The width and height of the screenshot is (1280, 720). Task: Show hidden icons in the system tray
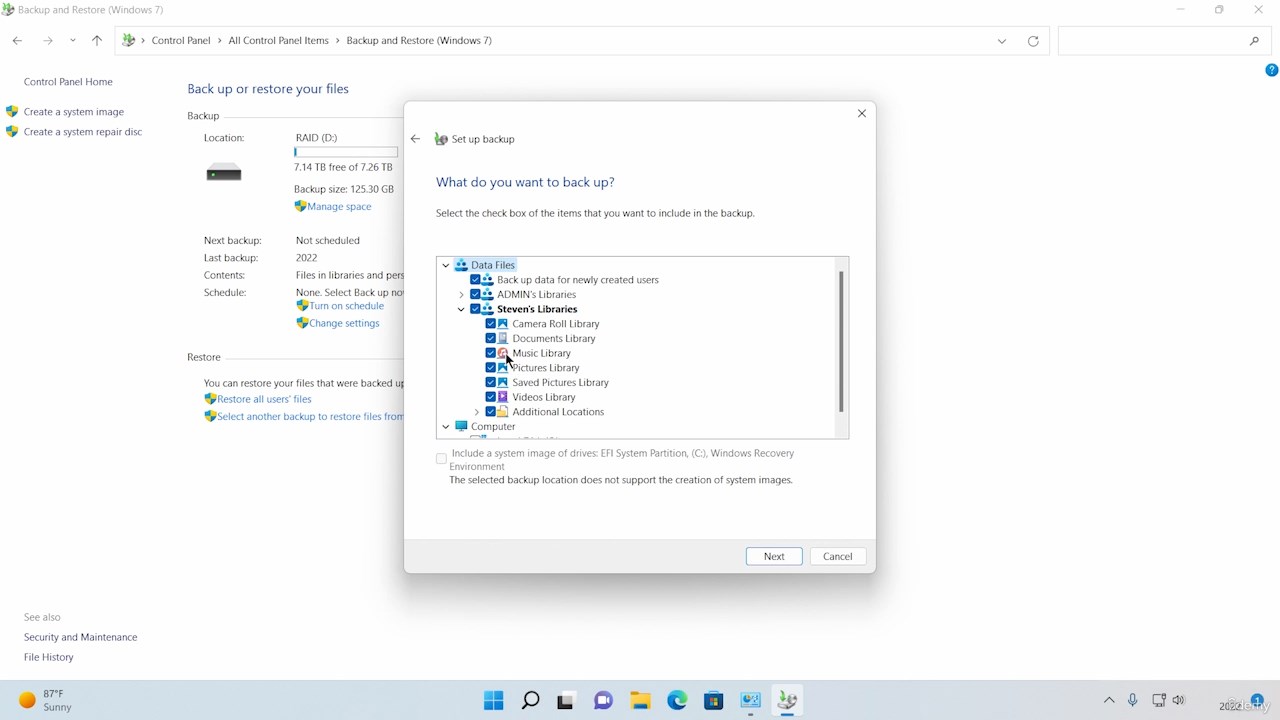pos(1109,701)
